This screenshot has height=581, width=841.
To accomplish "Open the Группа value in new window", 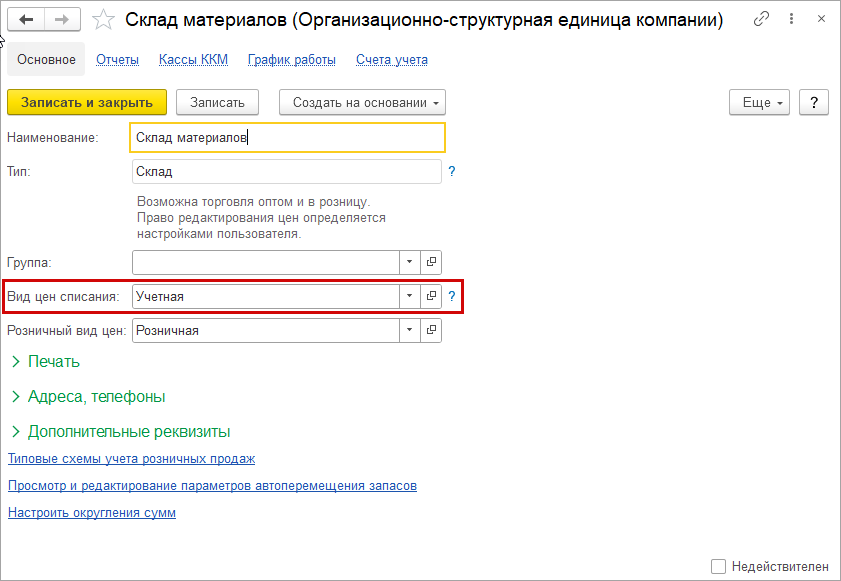I will [x=431, y=262].
